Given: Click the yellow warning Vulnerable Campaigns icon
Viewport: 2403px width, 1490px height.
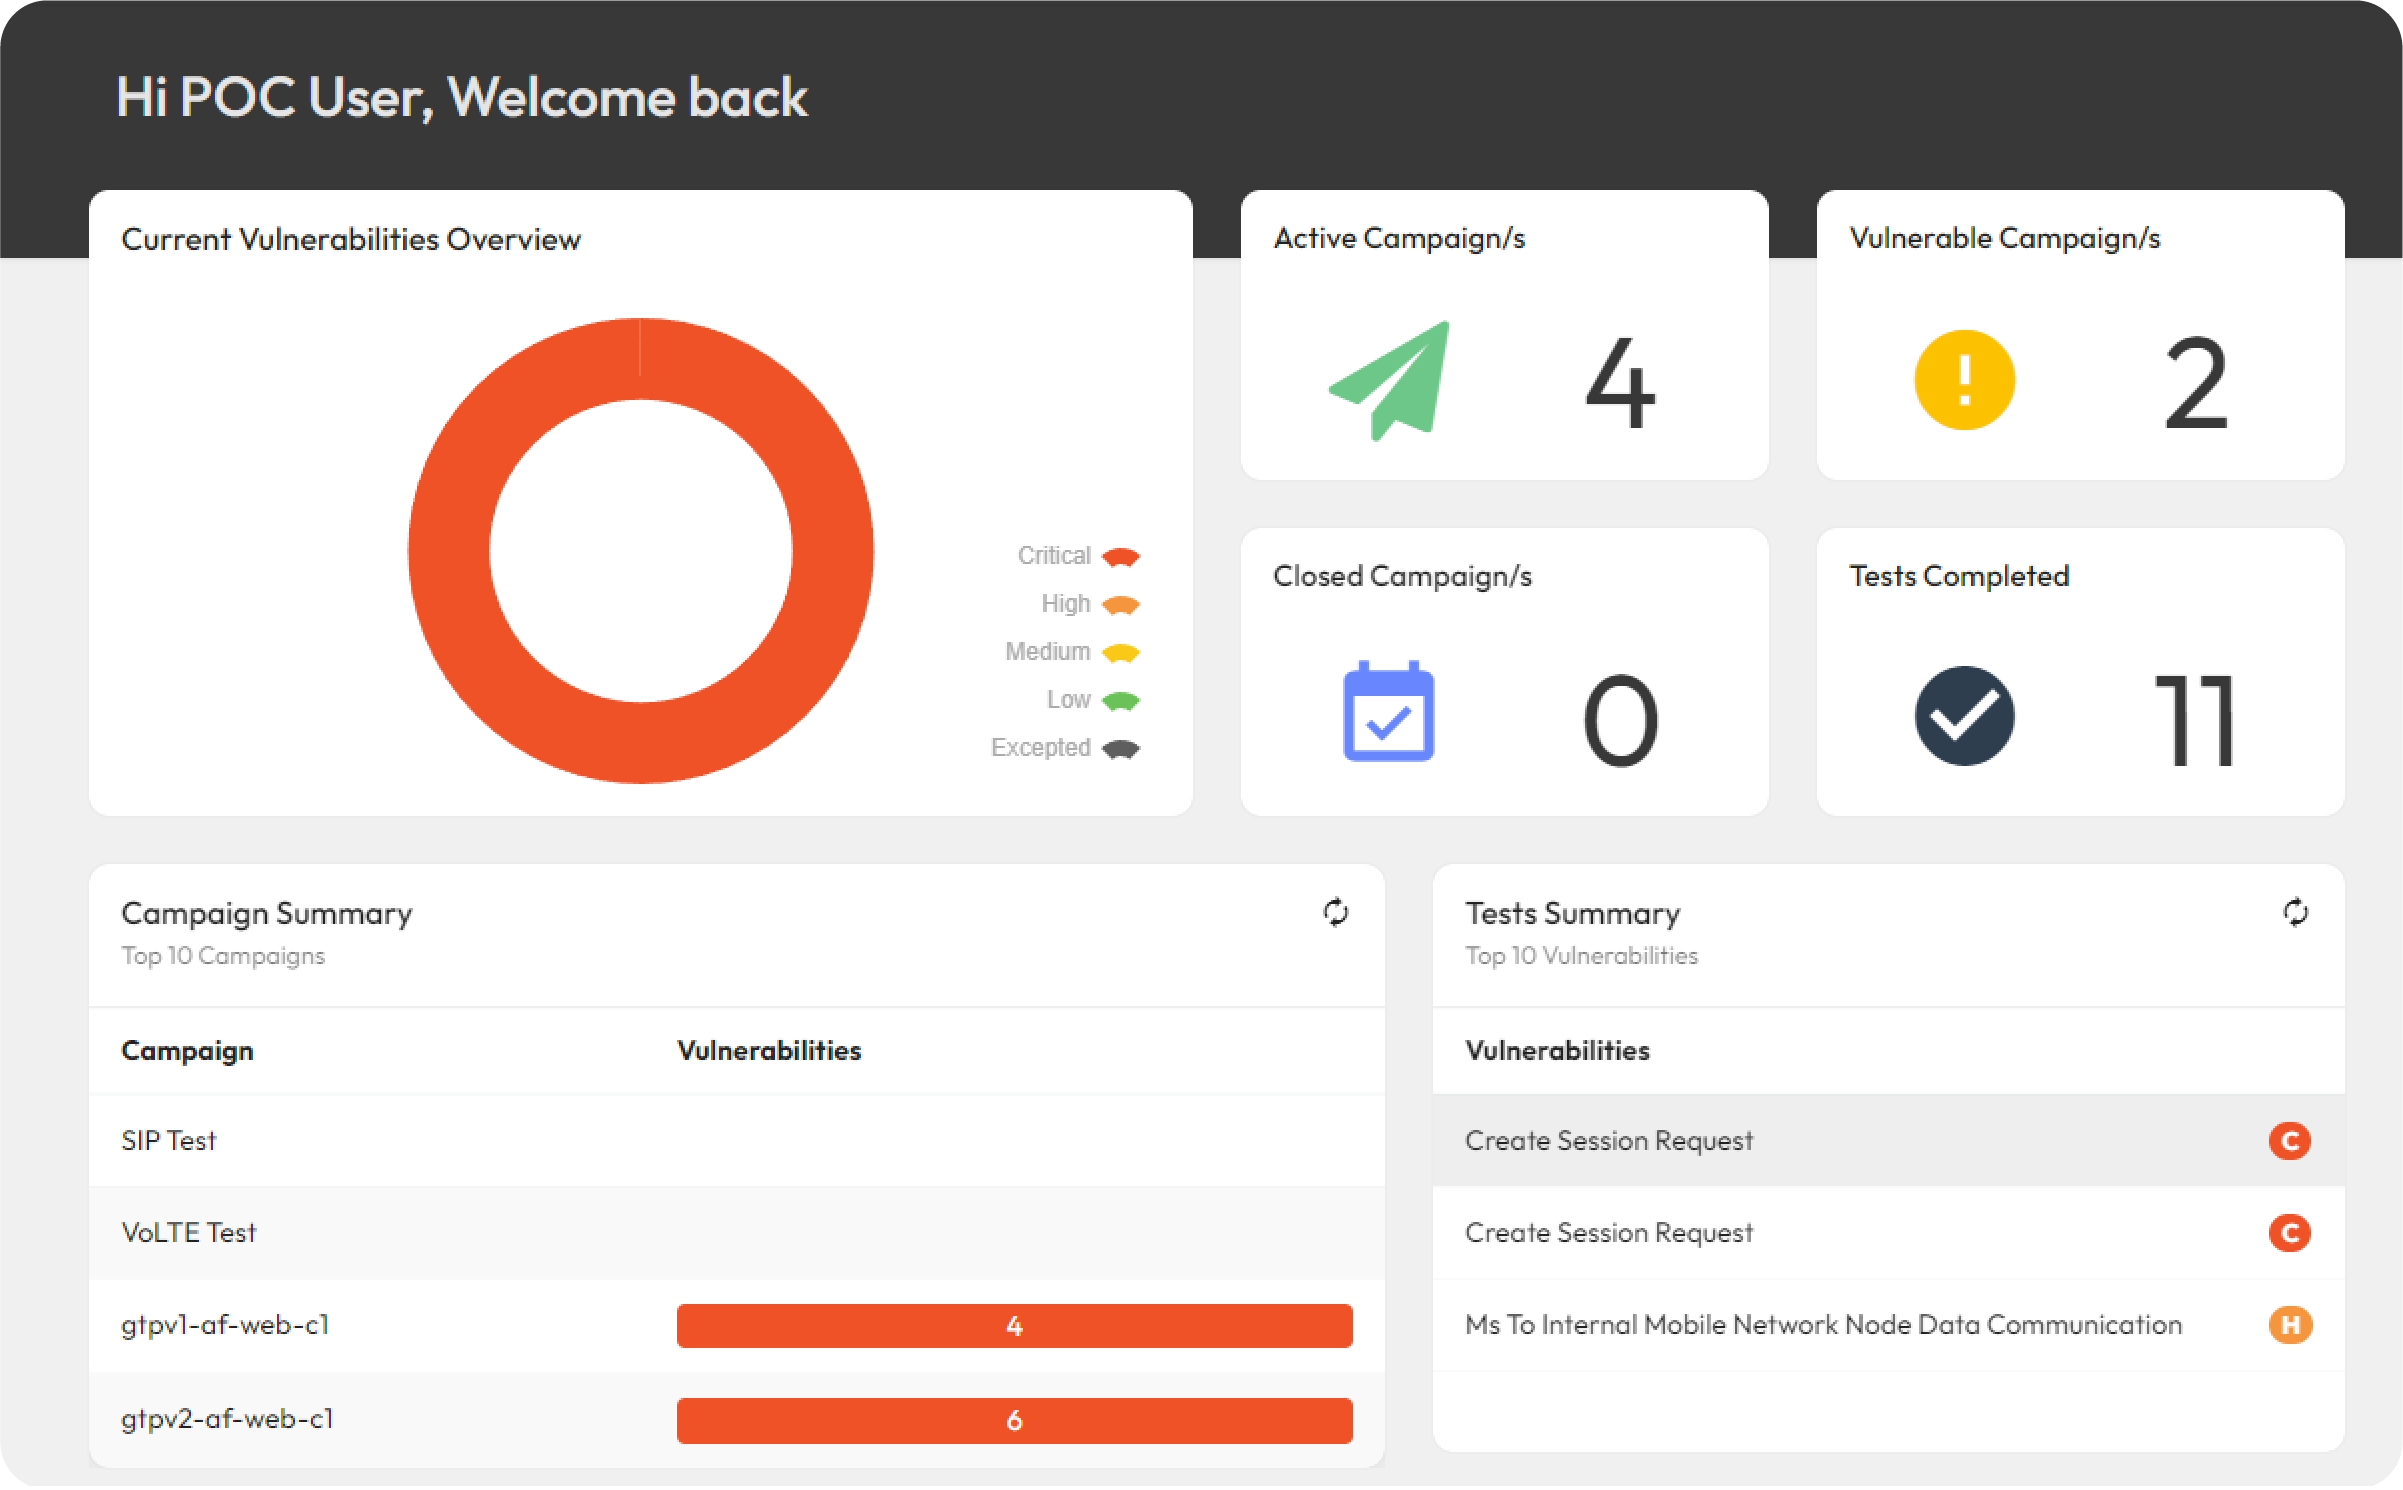Looking at the screenshot, I should [1964, 380].
